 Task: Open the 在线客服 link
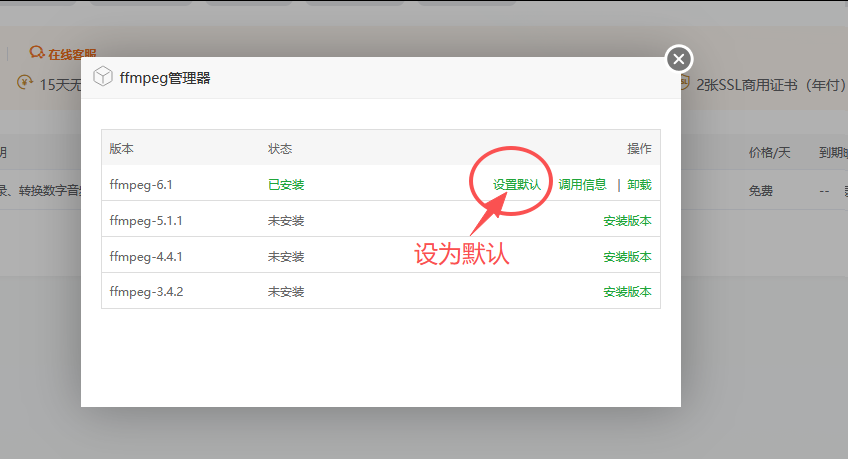click(x=73, y=54)
